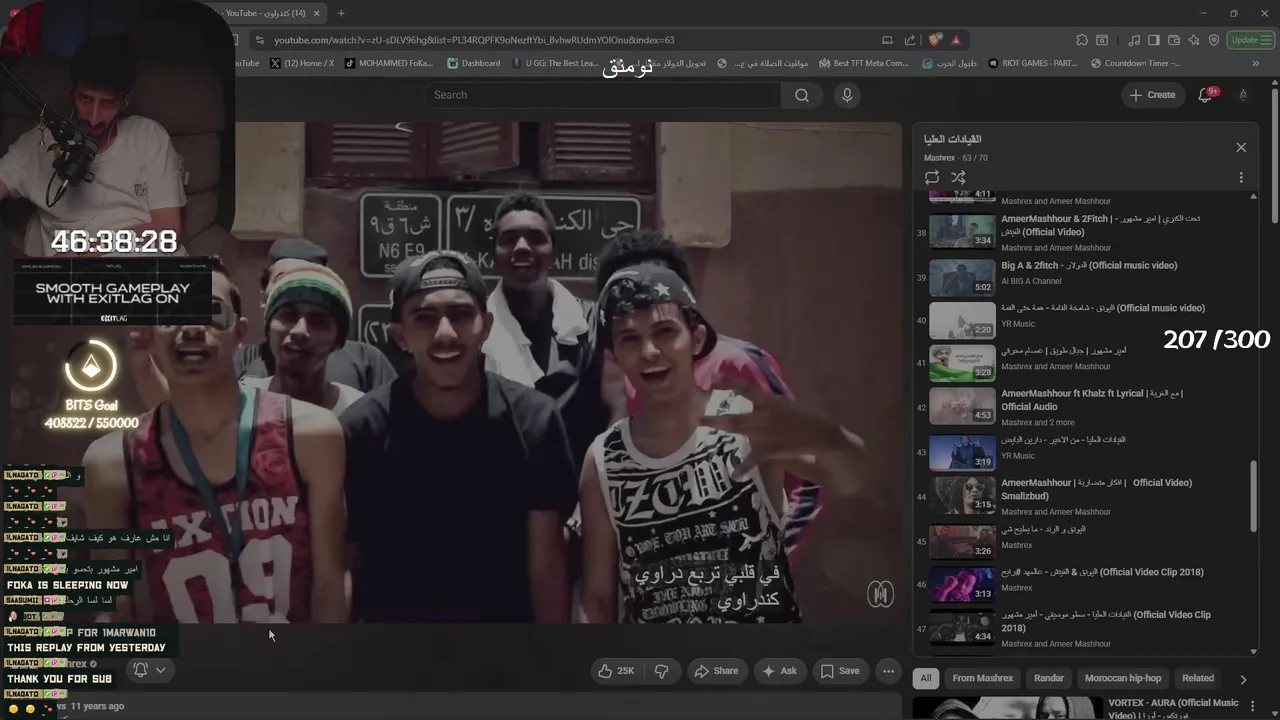Viewport: 1280px width, 720px height.
Task: Focus the YouTube search box
Action: point(602,95)
